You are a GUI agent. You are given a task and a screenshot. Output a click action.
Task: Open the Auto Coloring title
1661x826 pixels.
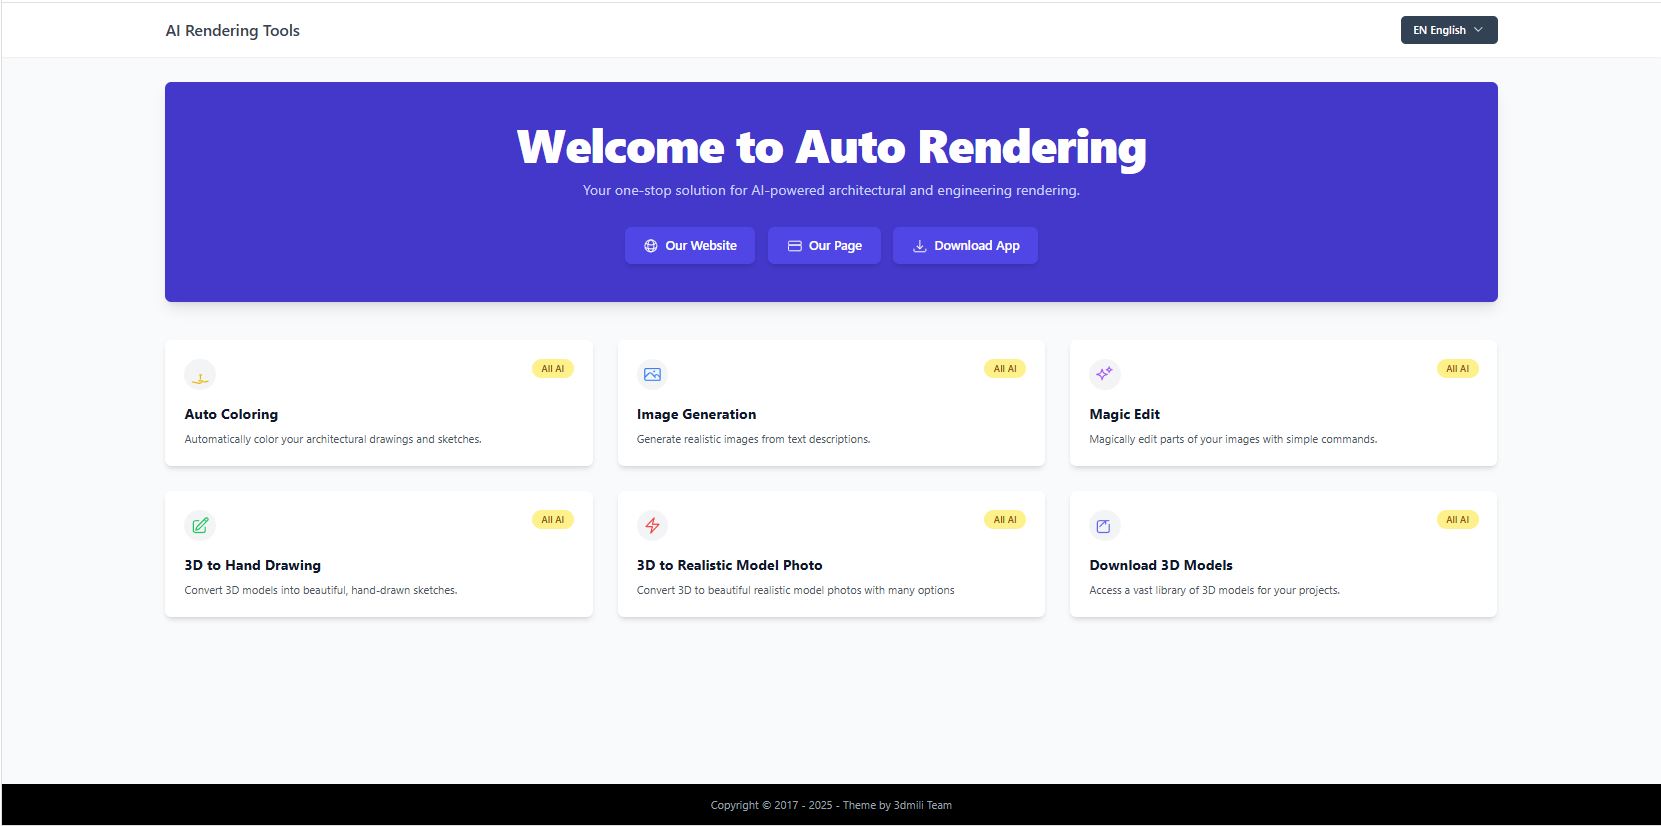(x=231, y=414)
